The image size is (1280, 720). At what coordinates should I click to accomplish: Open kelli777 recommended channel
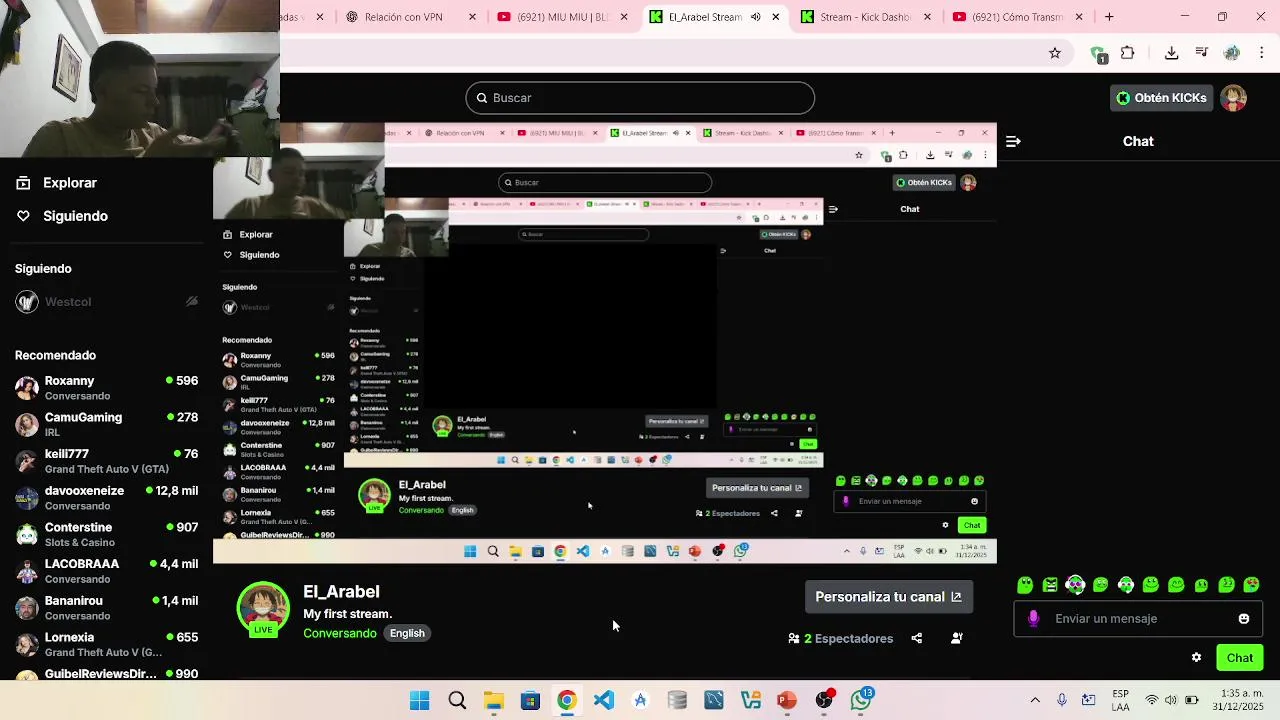coord(106,461)
